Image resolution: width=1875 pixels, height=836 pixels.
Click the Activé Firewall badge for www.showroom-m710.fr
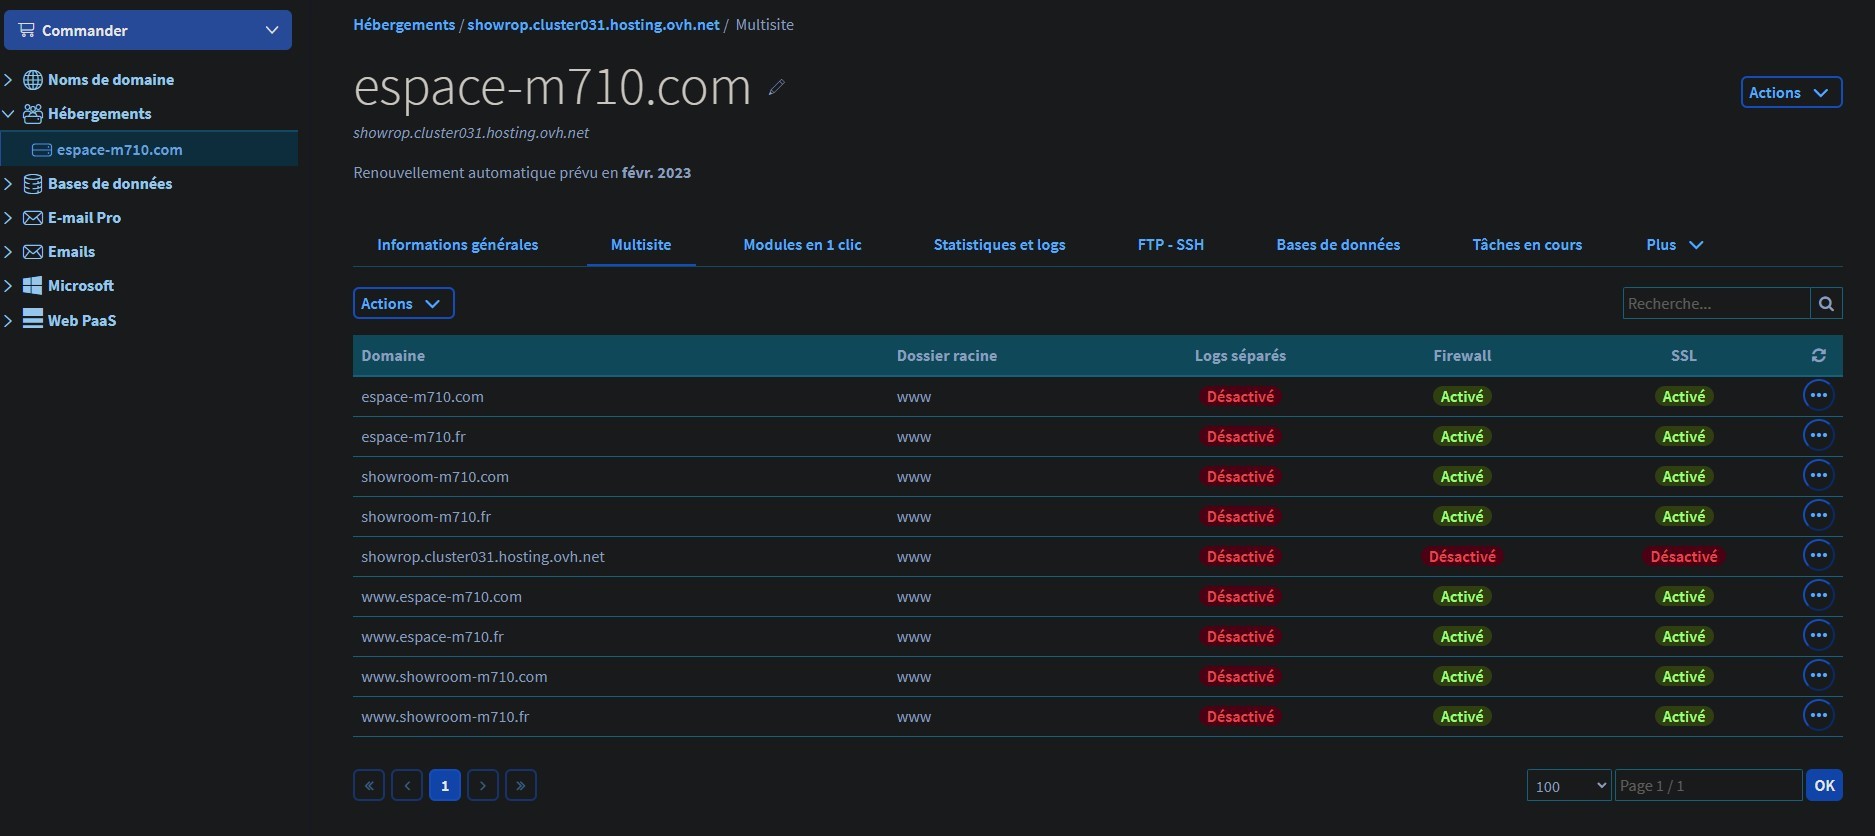click(x=1462, y=716)
